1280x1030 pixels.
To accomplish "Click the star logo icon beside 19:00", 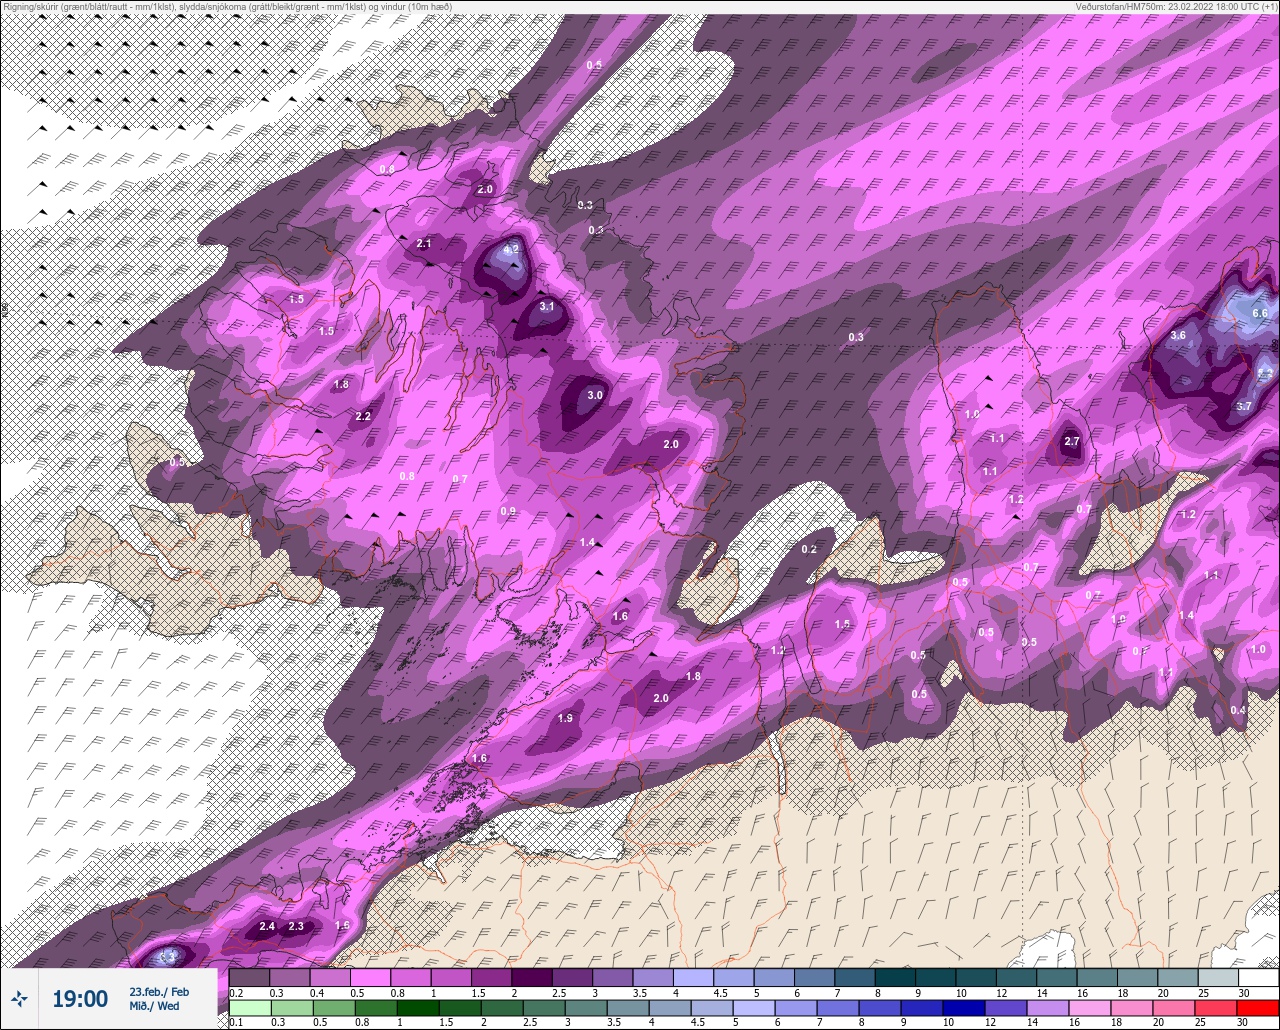I will click(20, 997).
